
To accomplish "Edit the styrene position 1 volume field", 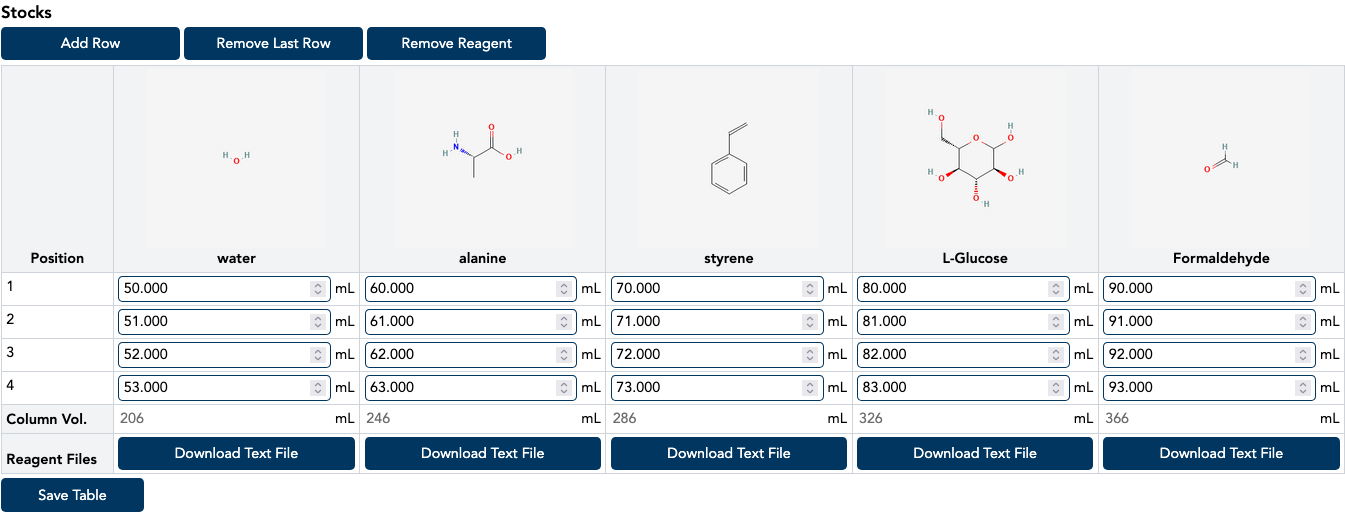I will pos(705,289).
